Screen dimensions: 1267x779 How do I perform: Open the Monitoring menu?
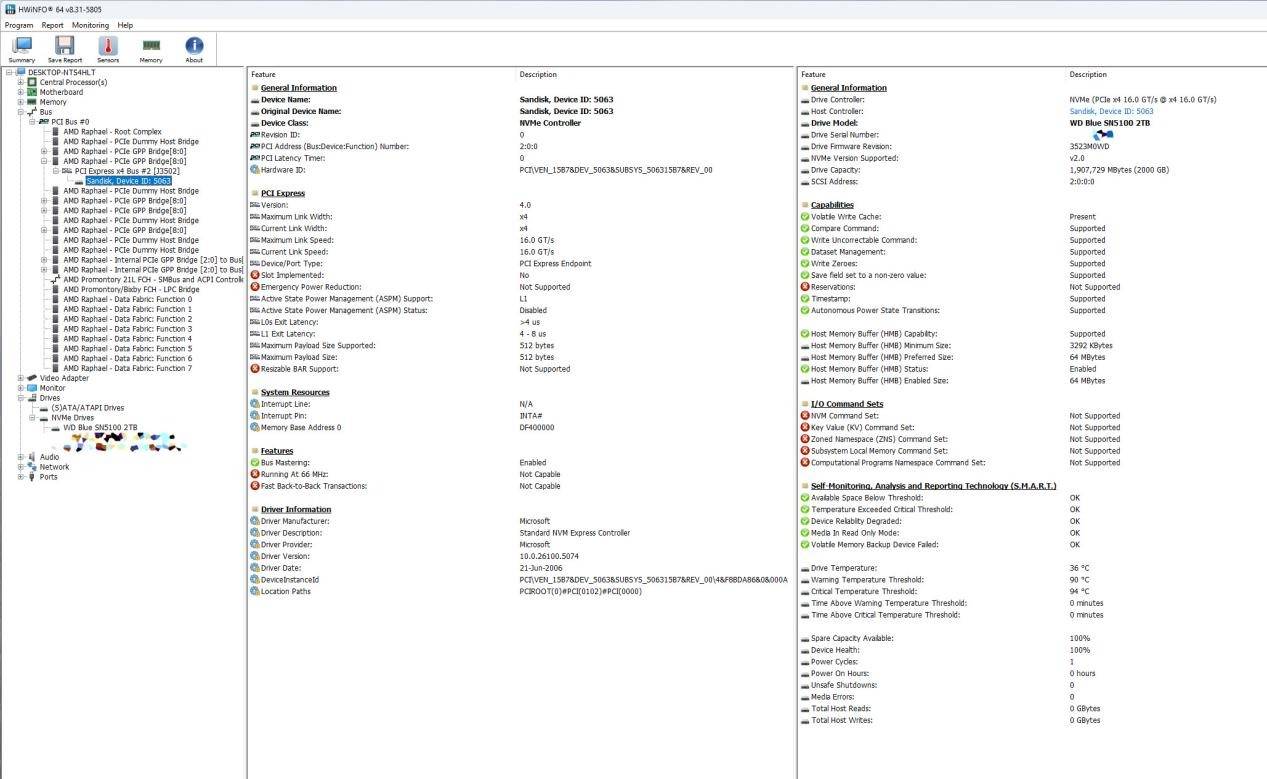[x=90, y=25]
